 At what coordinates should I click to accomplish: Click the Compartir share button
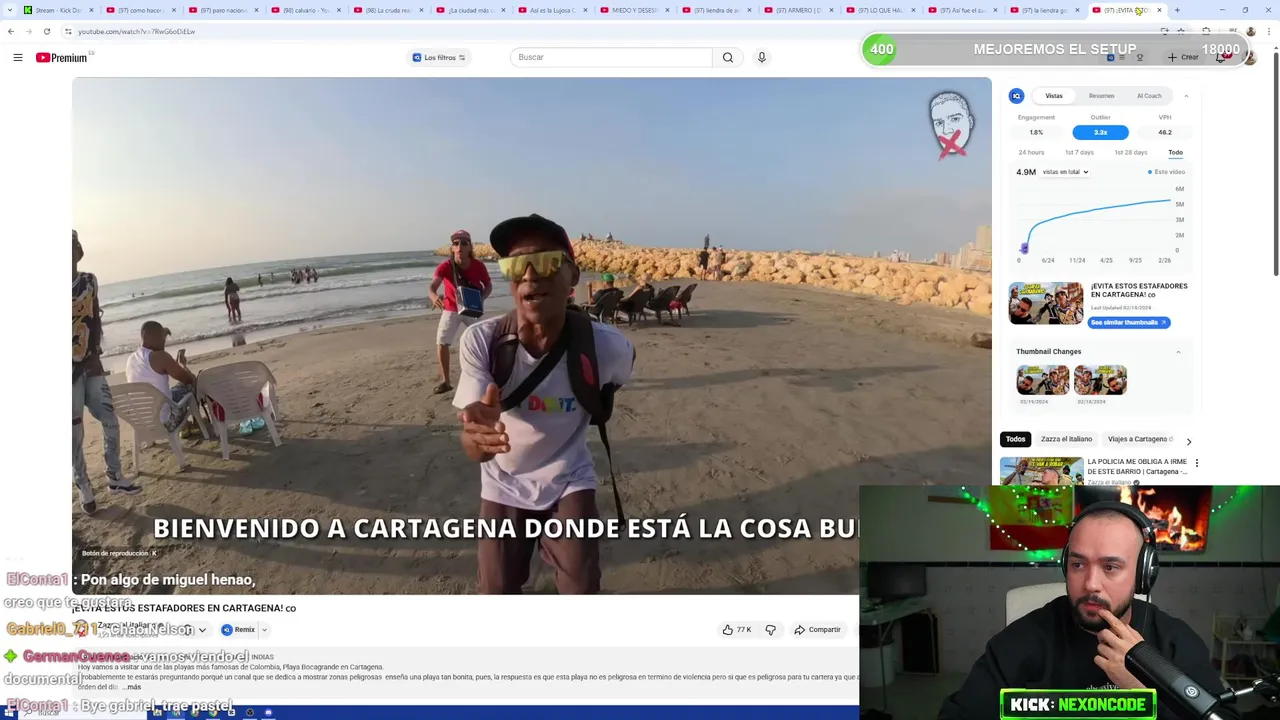click(818, 630)
